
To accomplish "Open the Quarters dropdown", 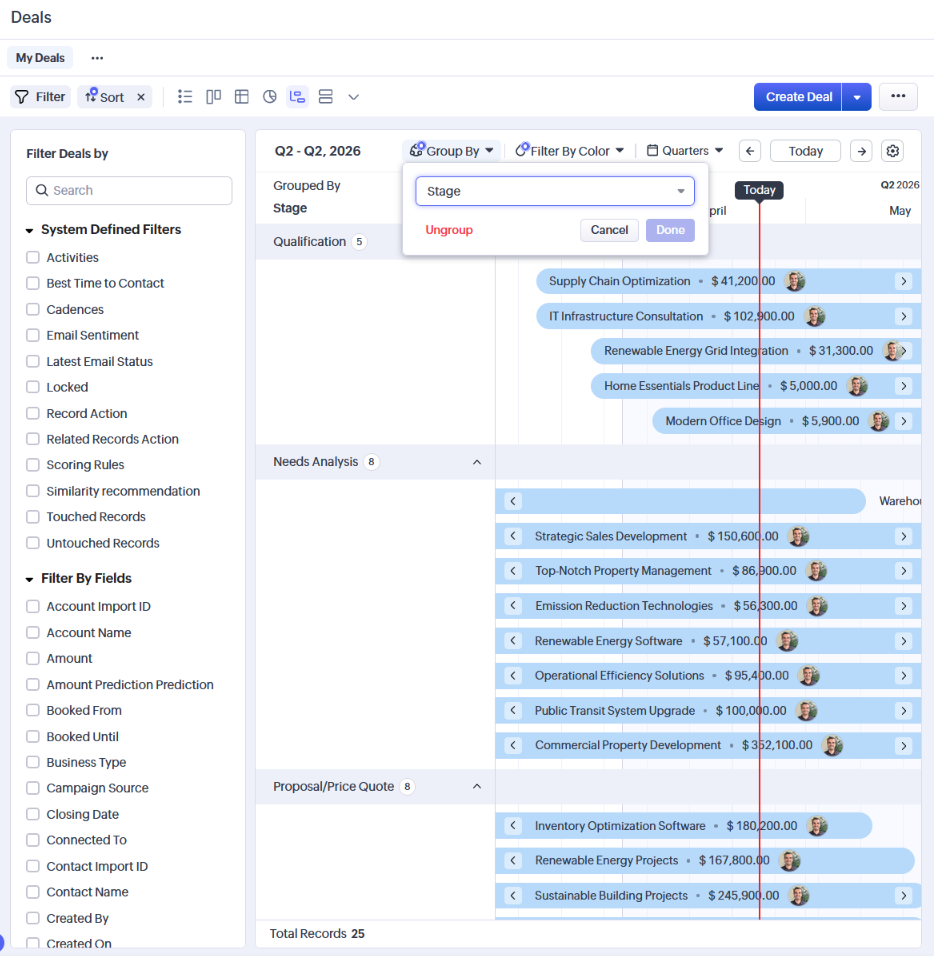I will (x=685, y=151).
